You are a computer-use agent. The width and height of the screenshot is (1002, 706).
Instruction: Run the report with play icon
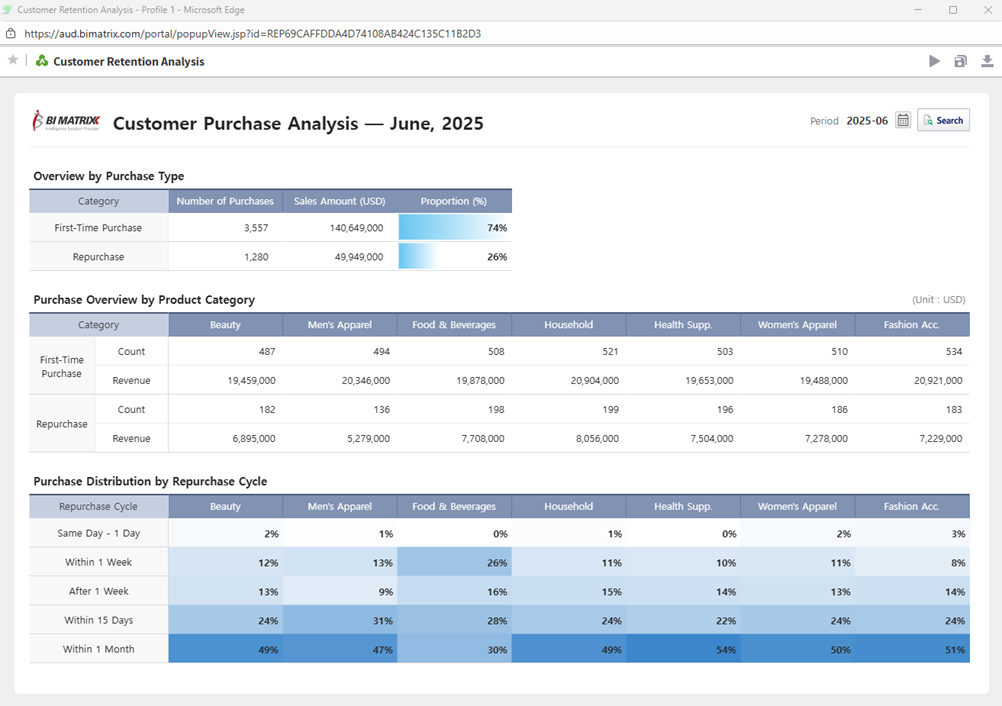pyautogui.click(x=934, y=61)
